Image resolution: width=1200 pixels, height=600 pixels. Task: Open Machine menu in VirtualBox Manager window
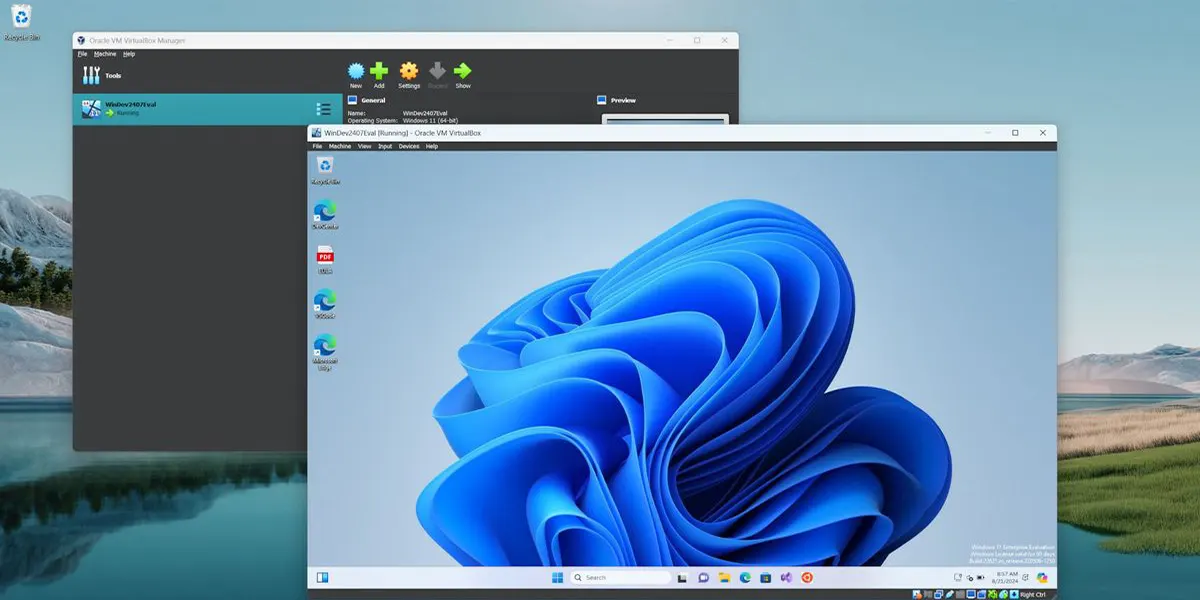tap(105, 54)
